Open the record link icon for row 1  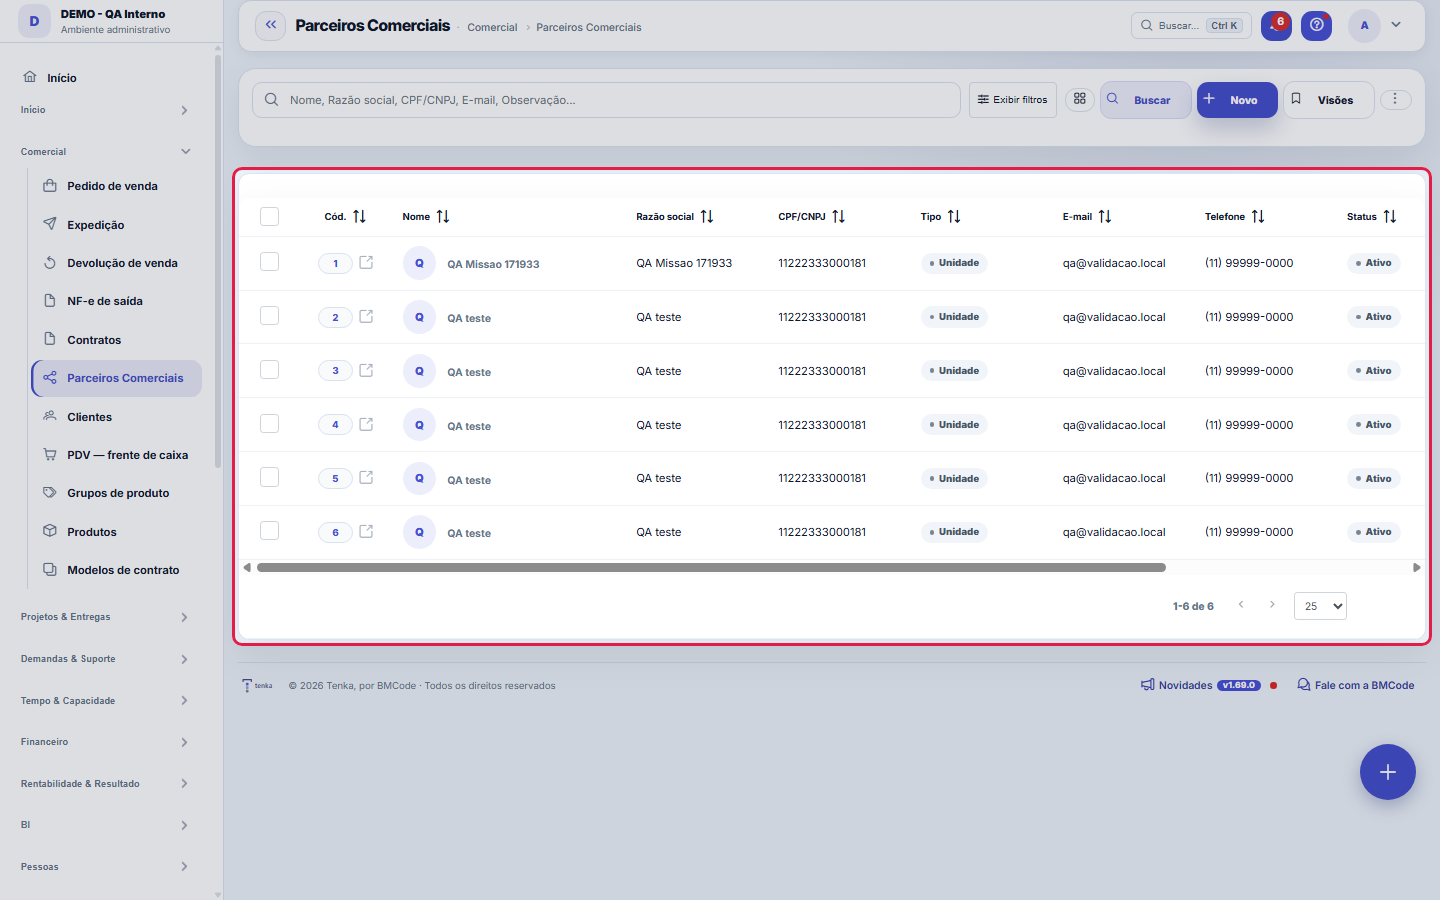pos(366,262)
